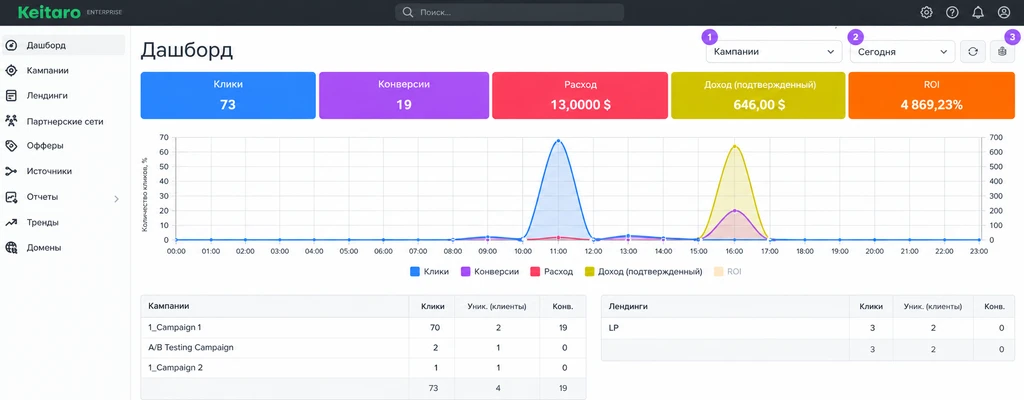1024x400 pixels.
Task: Open the Сегодня date range dropdown
Action: 903,52
